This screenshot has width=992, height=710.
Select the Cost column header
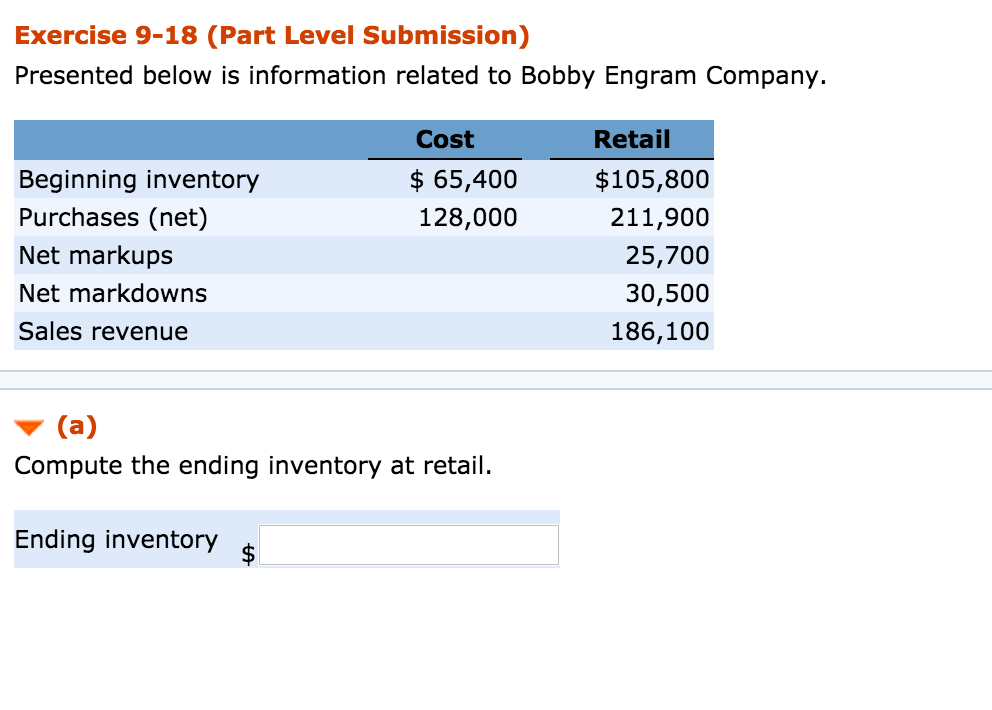point(445,140)
